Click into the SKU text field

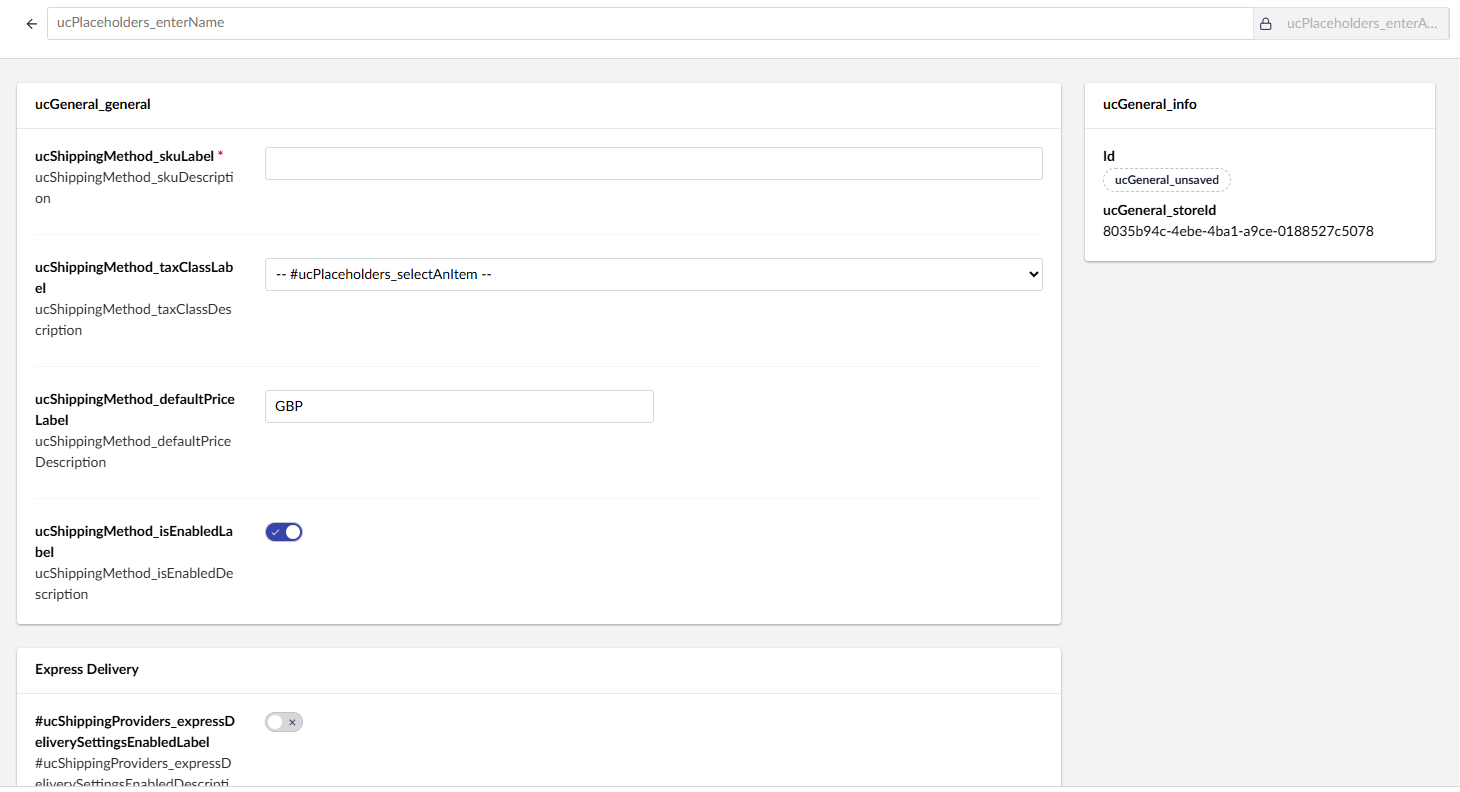click(653, 164)
